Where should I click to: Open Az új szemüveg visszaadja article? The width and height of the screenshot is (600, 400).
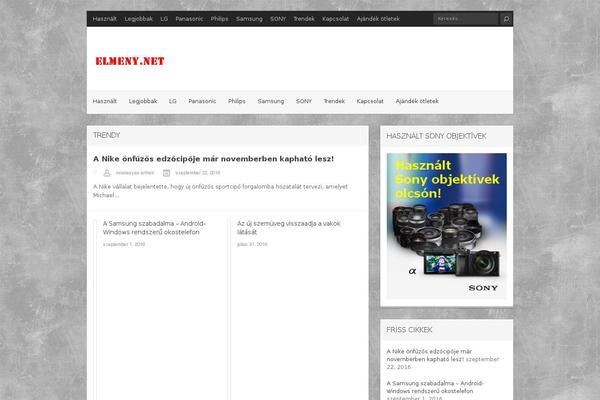289,228
